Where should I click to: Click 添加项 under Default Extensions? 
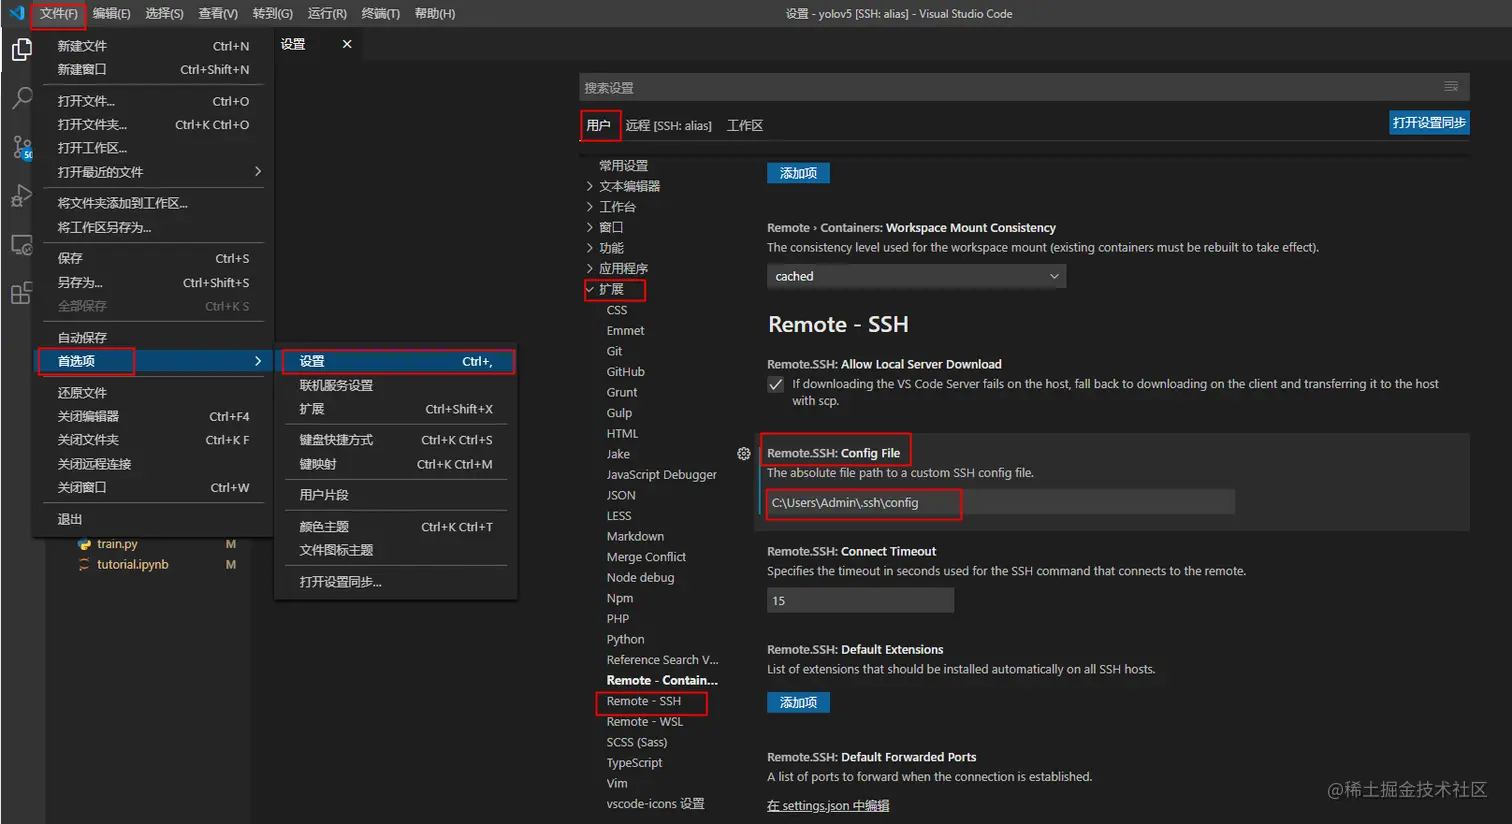click(798, 703)
